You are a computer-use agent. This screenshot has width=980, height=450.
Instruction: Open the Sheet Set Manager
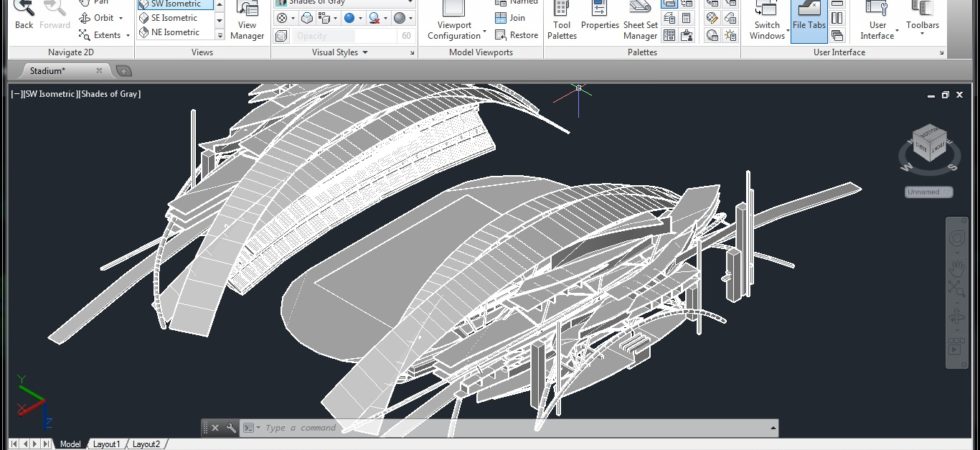click(x=640, y=21)
